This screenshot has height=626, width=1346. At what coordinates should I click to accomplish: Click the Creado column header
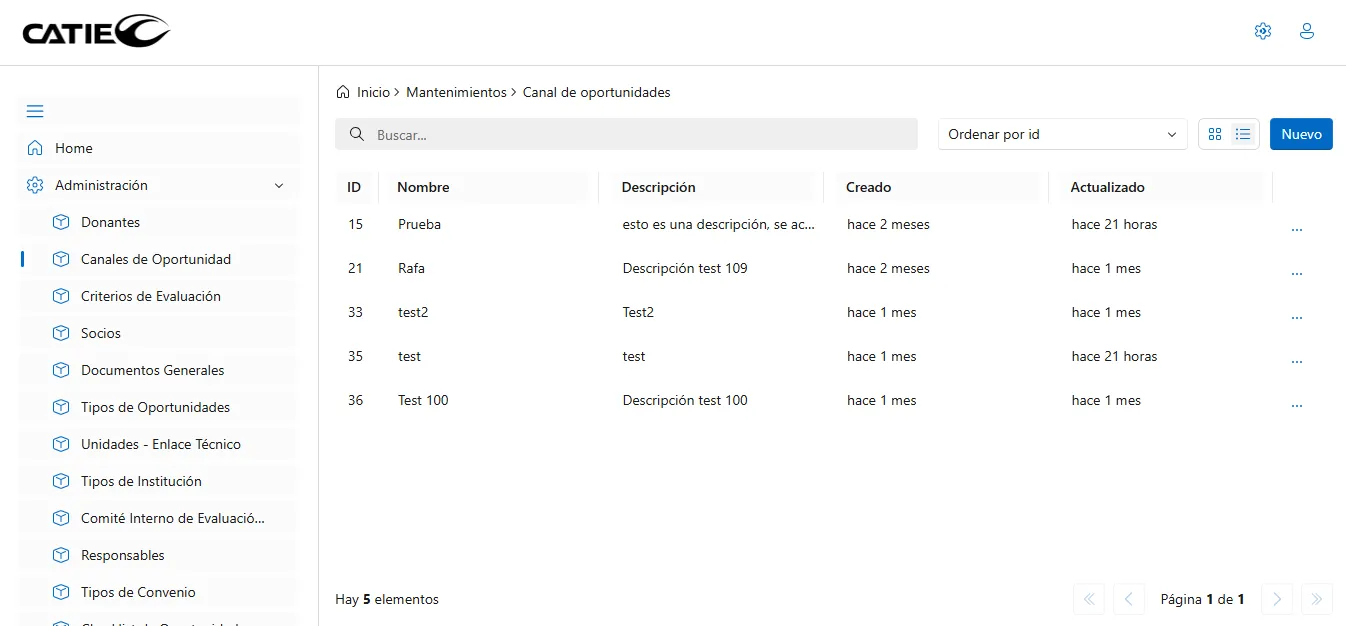coord(868,187)
